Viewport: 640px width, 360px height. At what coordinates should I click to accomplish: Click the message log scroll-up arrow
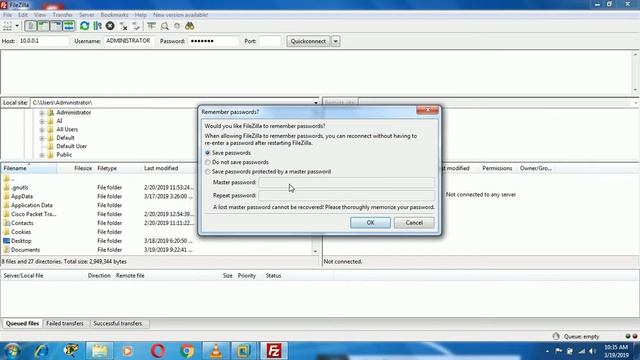tap(635, 54)
